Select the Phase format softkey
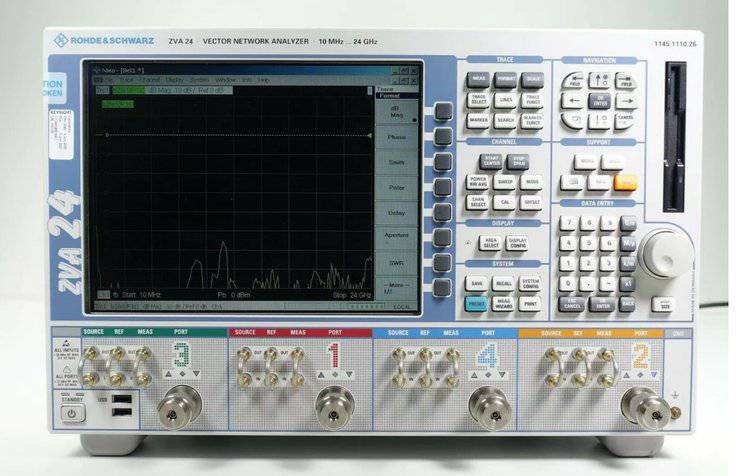The image size is (750, 476). click(396, 137)
